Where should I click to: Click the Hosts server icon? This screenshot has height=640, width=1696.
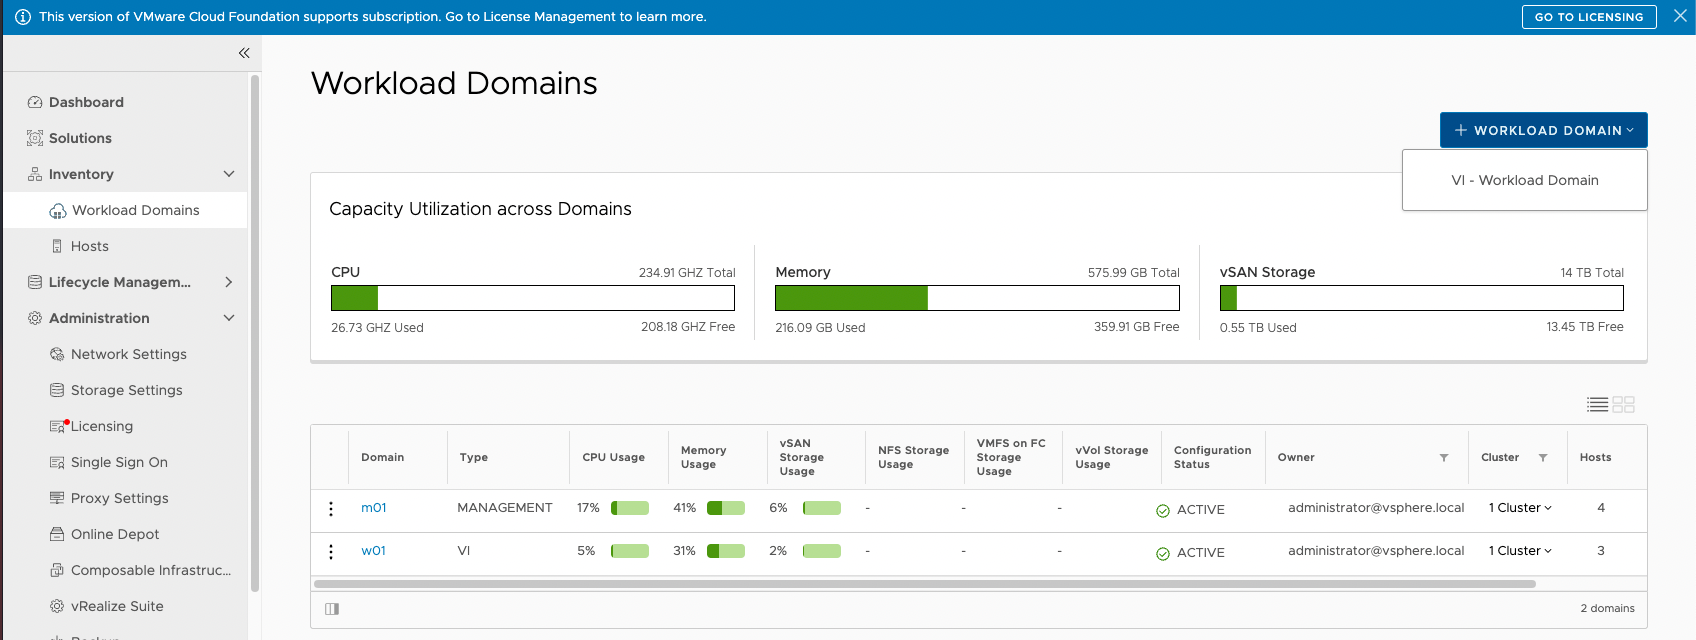pos(57,246)
